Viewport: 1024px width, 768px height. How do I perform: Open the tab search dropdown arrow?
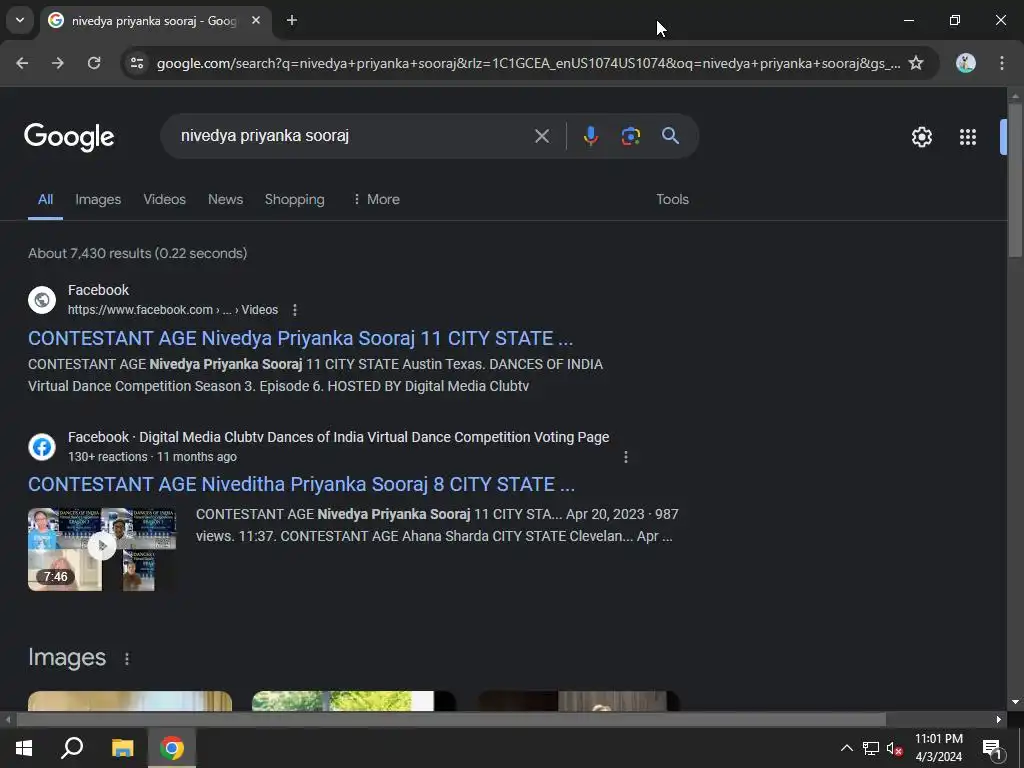click(20, 20)
